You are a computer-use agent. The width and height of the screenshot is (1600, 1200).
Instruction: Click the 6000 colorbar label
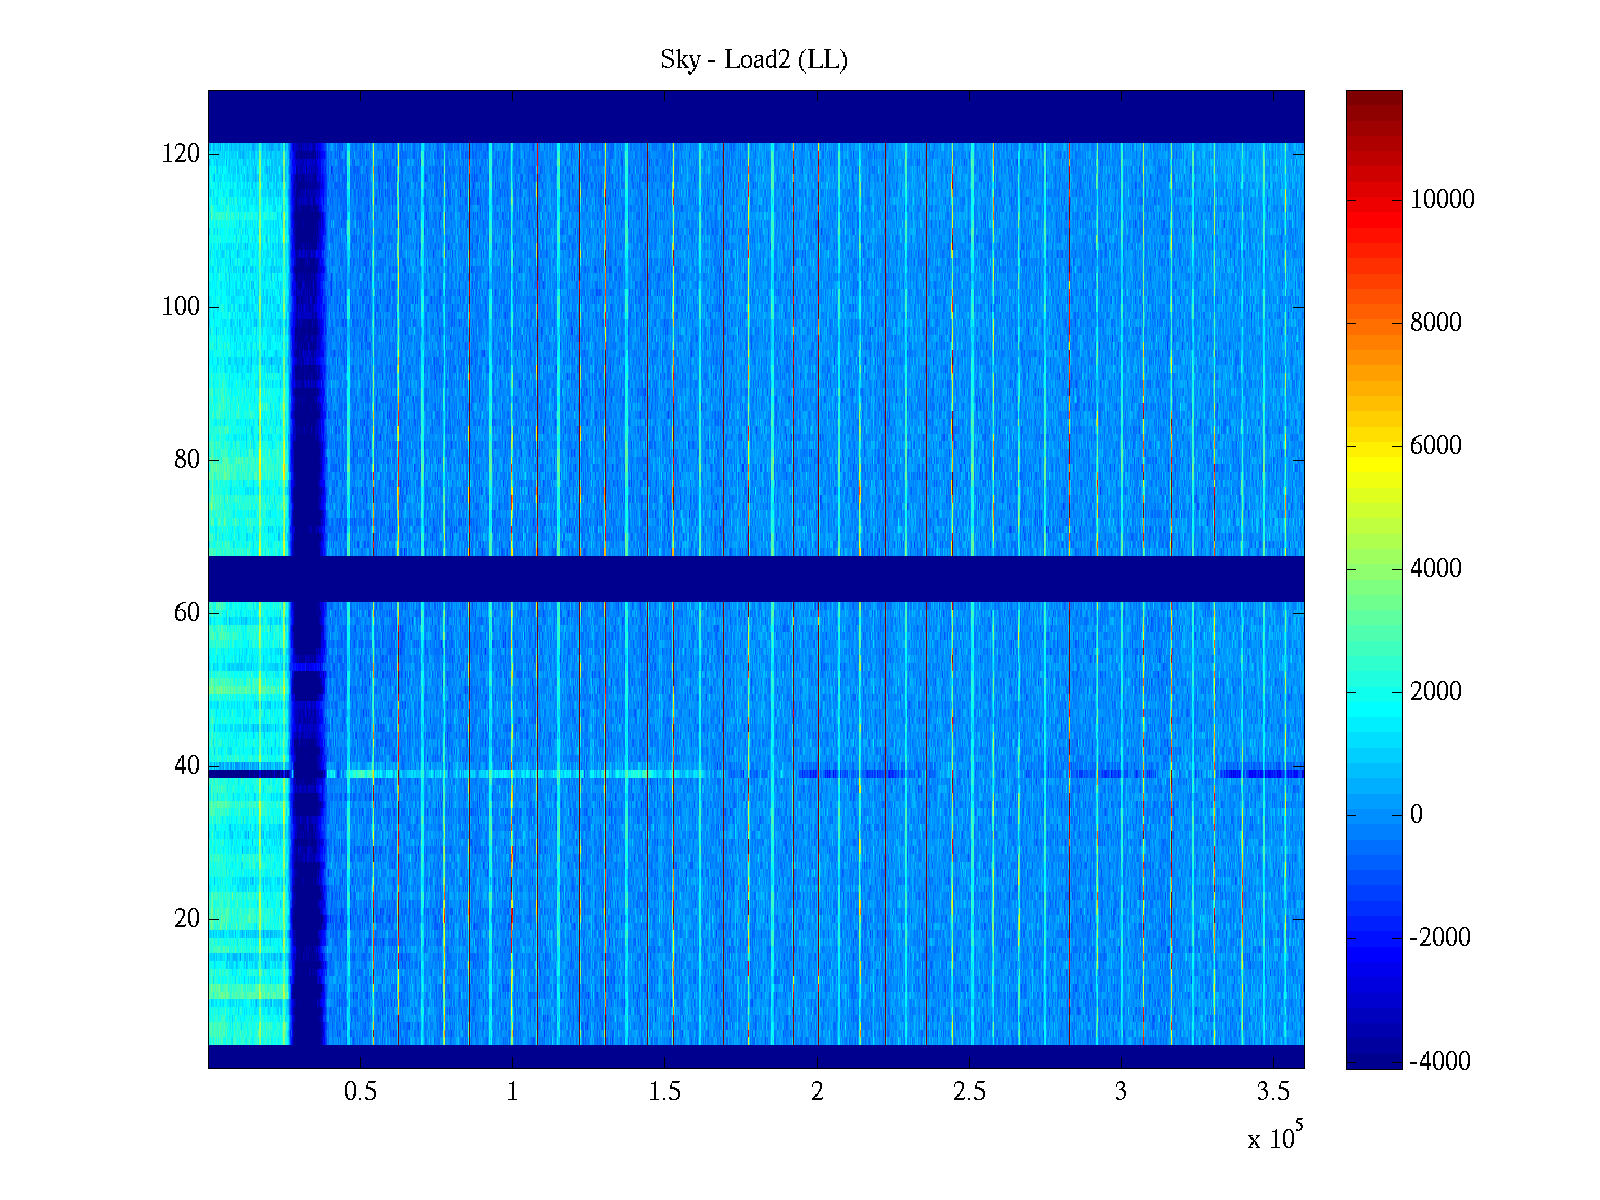[x=1436, y=446]
